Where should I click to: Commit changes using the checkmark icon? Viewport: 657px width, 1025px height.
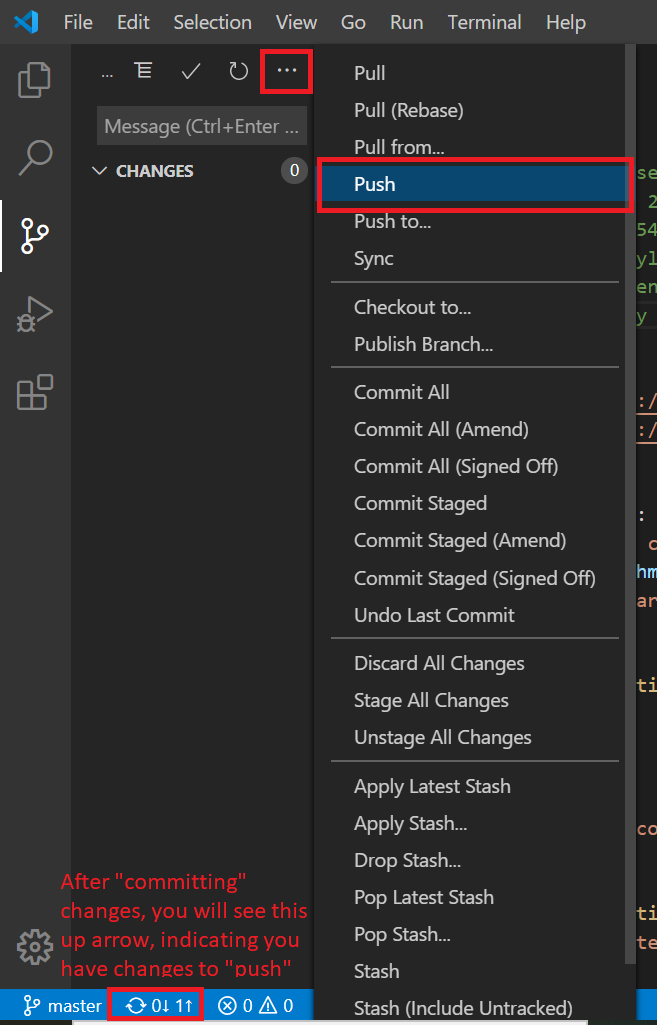click(x=190, y=71)
